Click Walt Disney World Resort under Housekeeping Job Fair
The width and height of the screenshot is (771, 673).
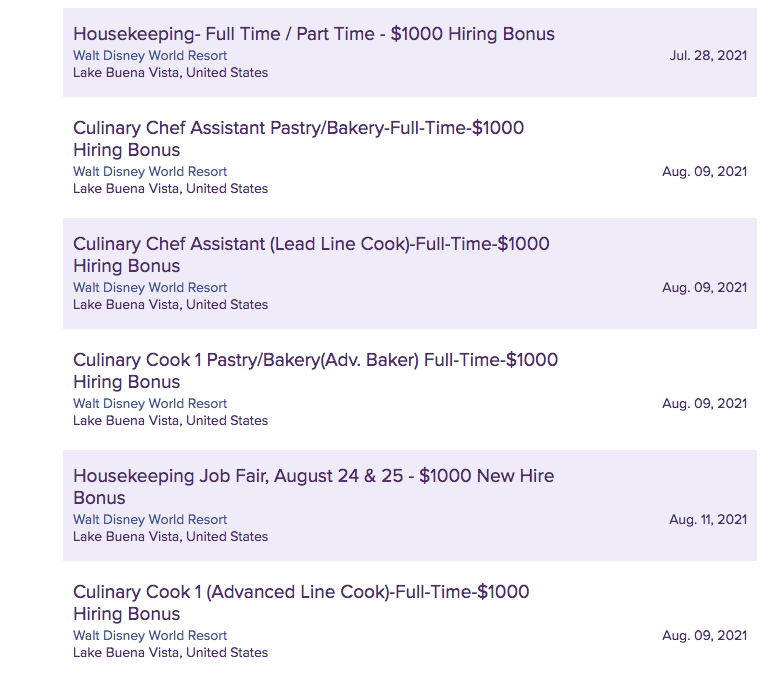tap(150, 520)
